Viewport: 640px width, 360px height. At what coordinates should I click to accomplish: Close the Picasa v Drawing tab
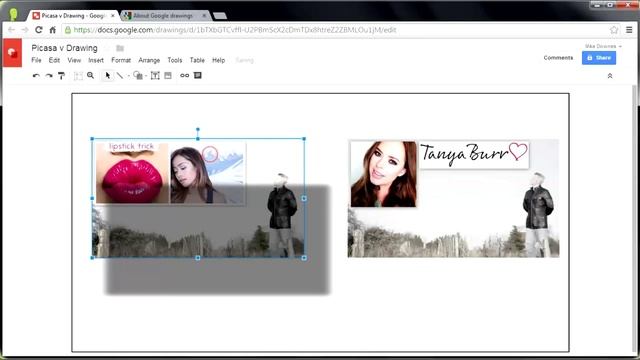[113, 16]
